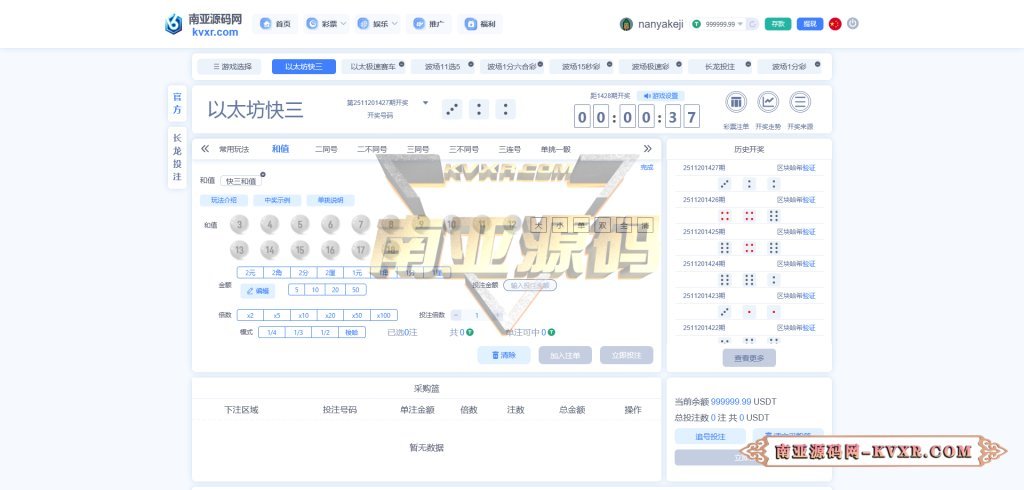The image size is (1024, 490).
Task: Set multiplier to x100
Action: [384, 315]
